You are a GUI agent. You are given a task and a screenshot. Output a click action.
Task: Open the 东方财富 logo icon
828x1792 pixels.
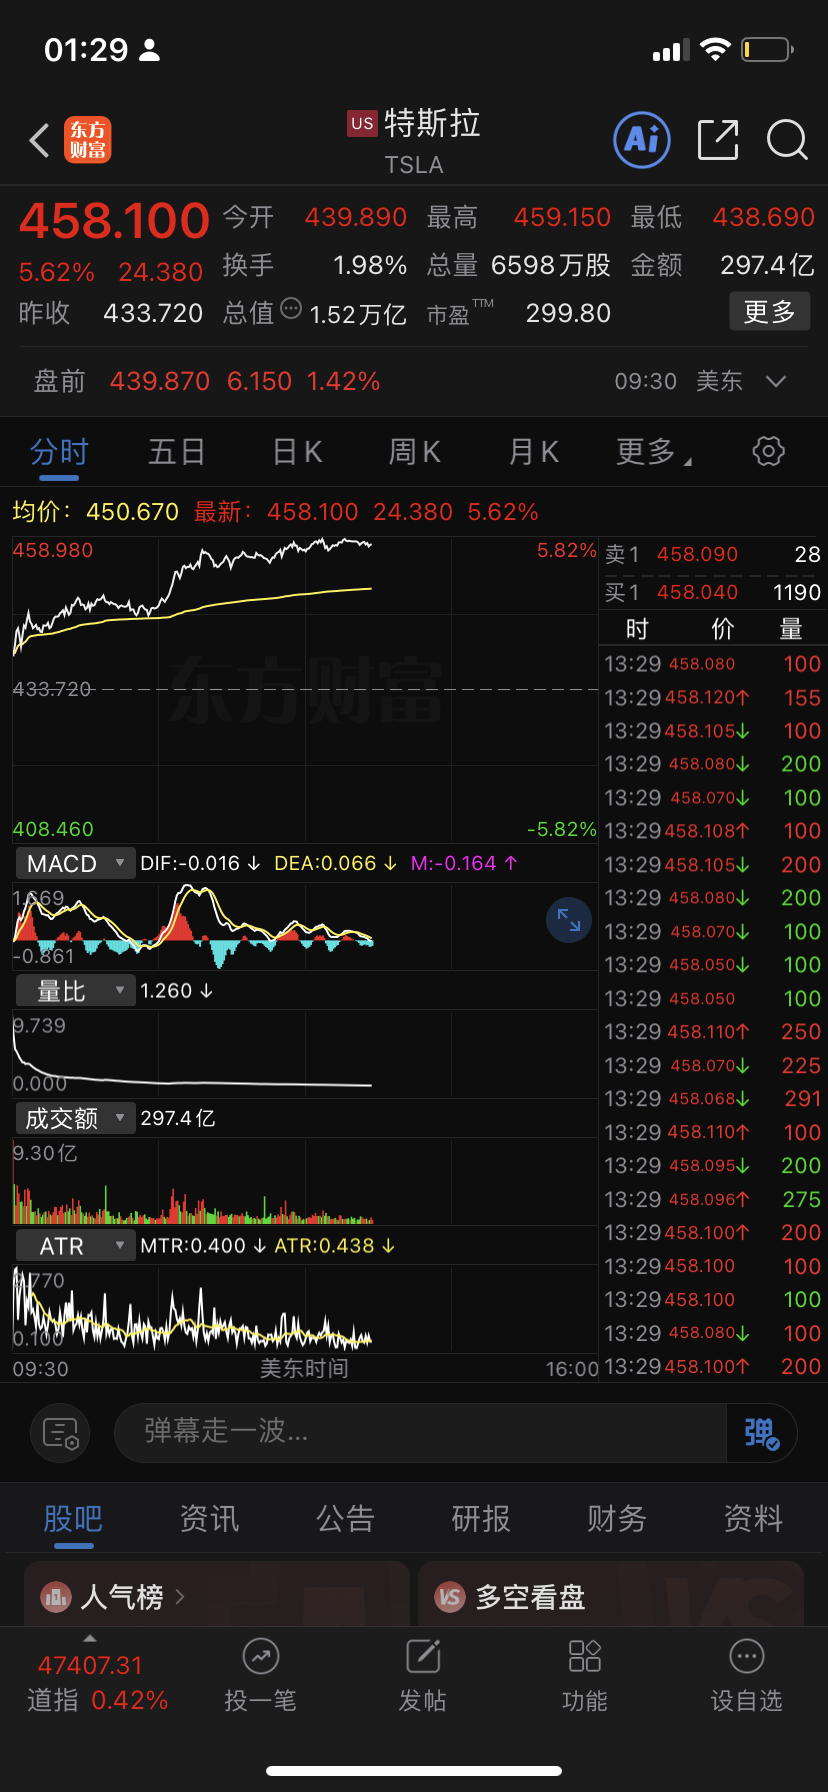pos(88,140)
